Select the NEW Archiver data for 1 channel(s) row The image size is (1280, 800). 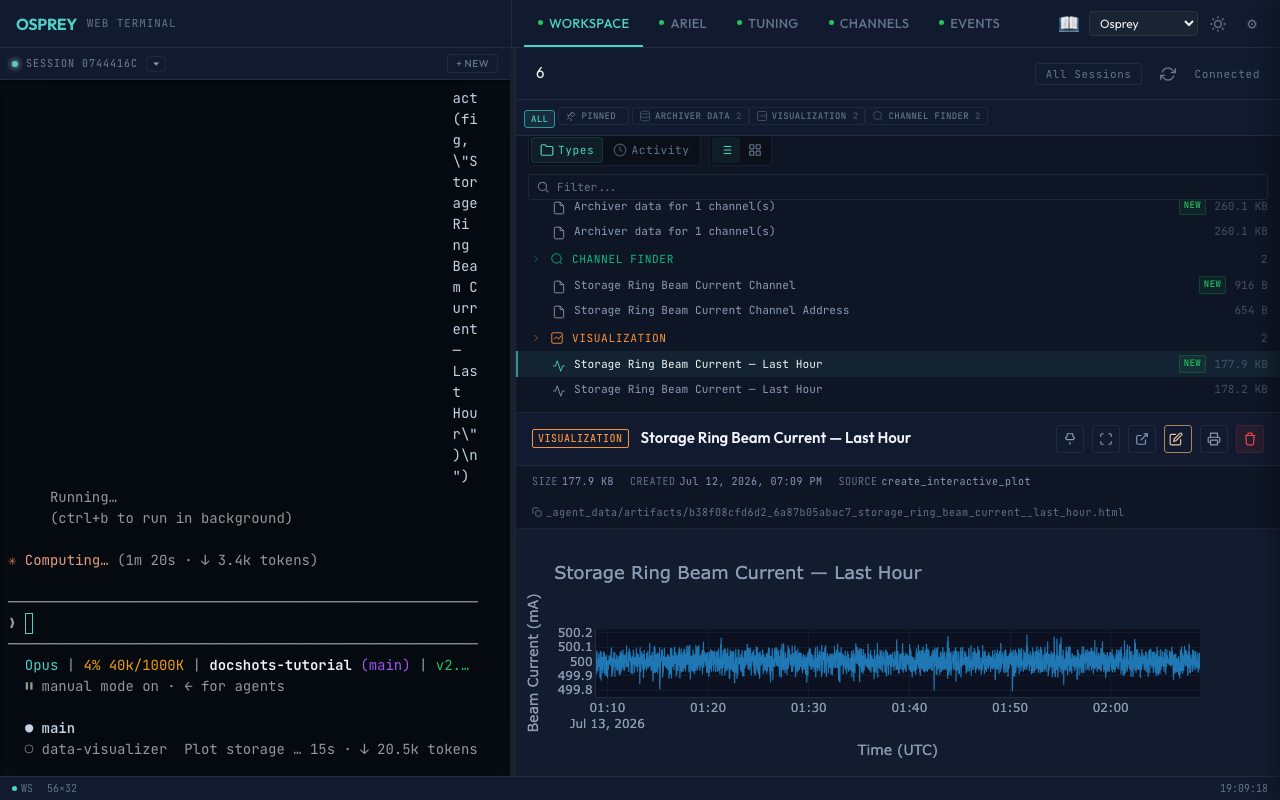pyautogui.click(x=896, y=206)
